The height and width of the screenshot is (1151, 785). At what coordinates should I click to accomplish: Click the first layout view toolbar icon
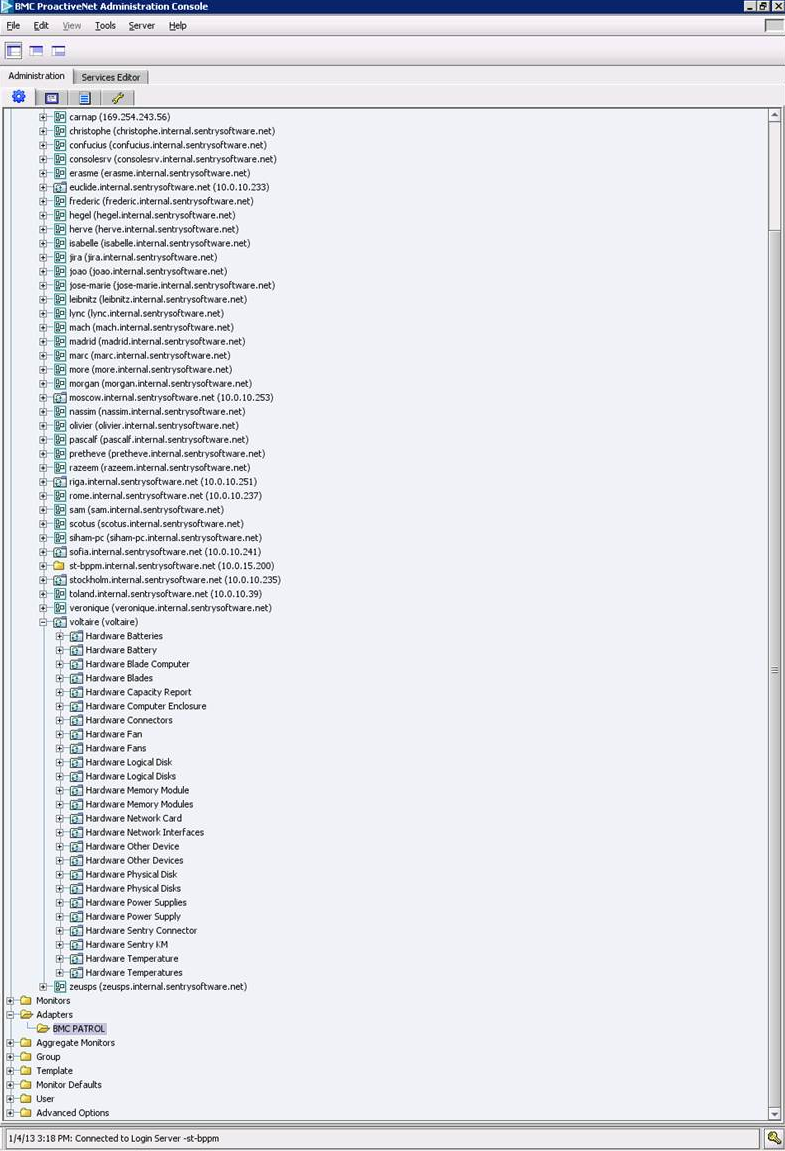[14, 51]
